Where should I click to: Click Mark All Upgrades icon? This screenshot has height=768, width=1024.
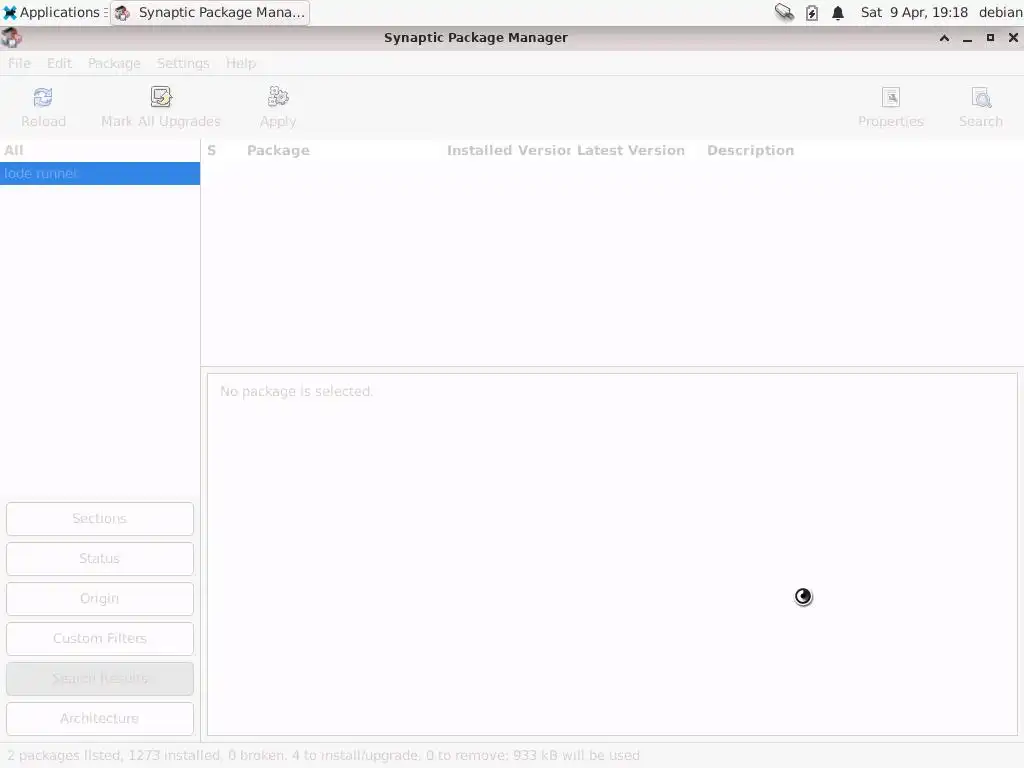pyautogui.click(x=161, y=97)
